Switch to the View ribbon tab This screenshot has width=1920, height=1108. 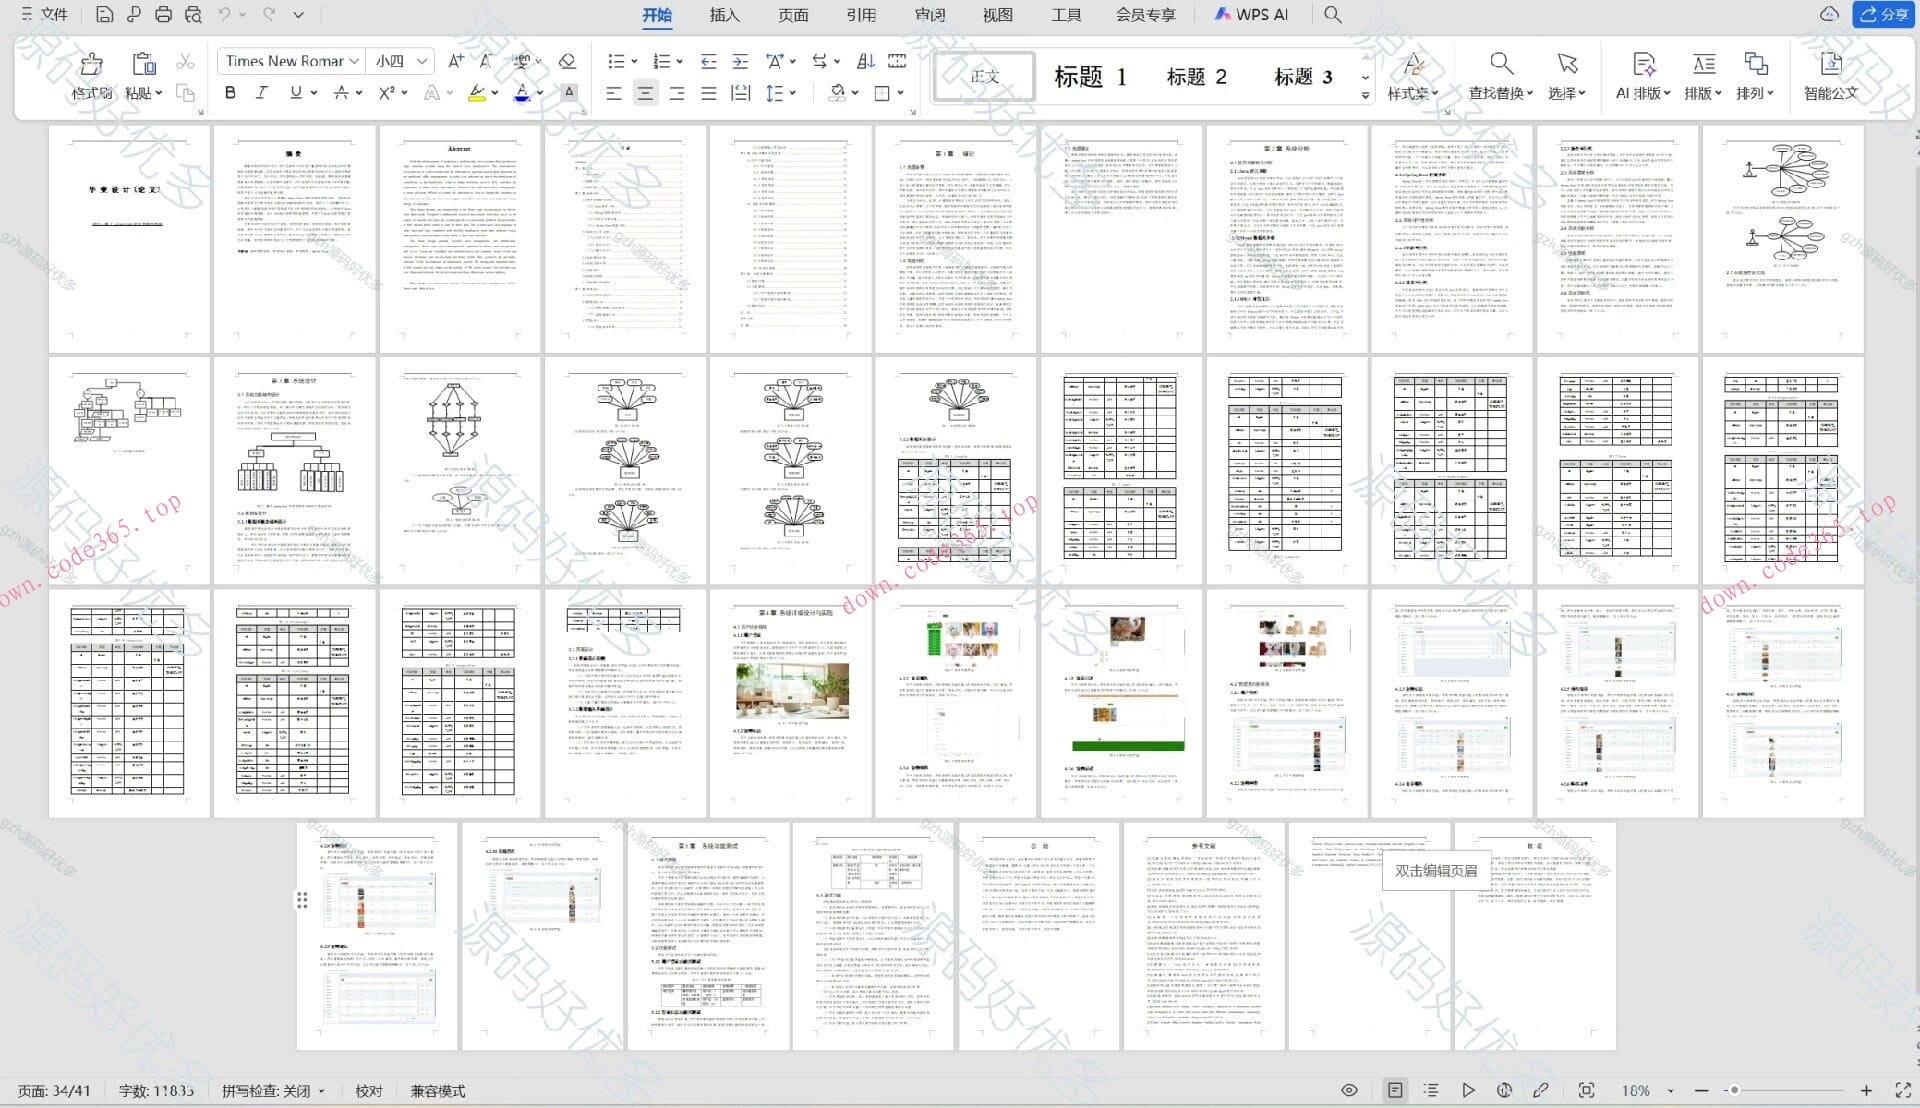coord(997,14)
